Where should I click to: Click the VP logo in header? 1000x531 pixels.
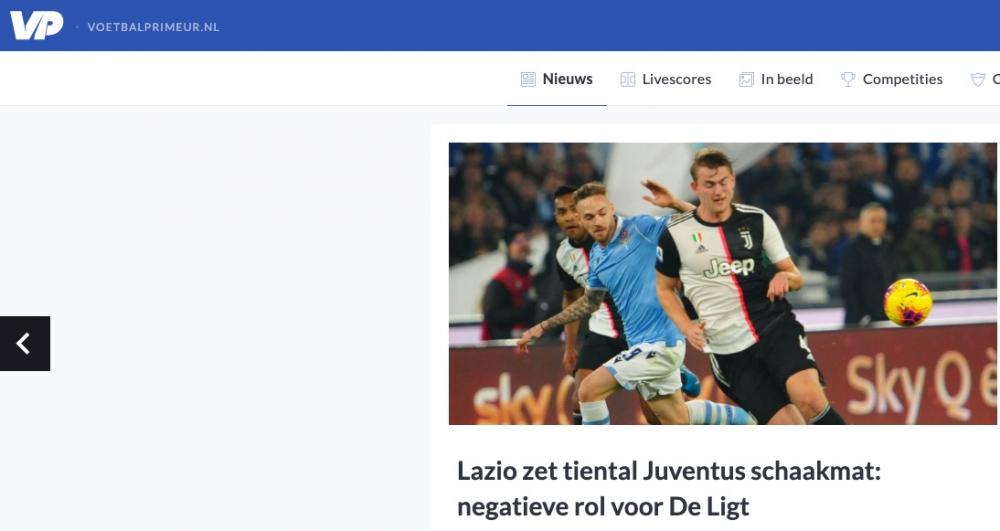pyautogui.click(x=36, y=25)
